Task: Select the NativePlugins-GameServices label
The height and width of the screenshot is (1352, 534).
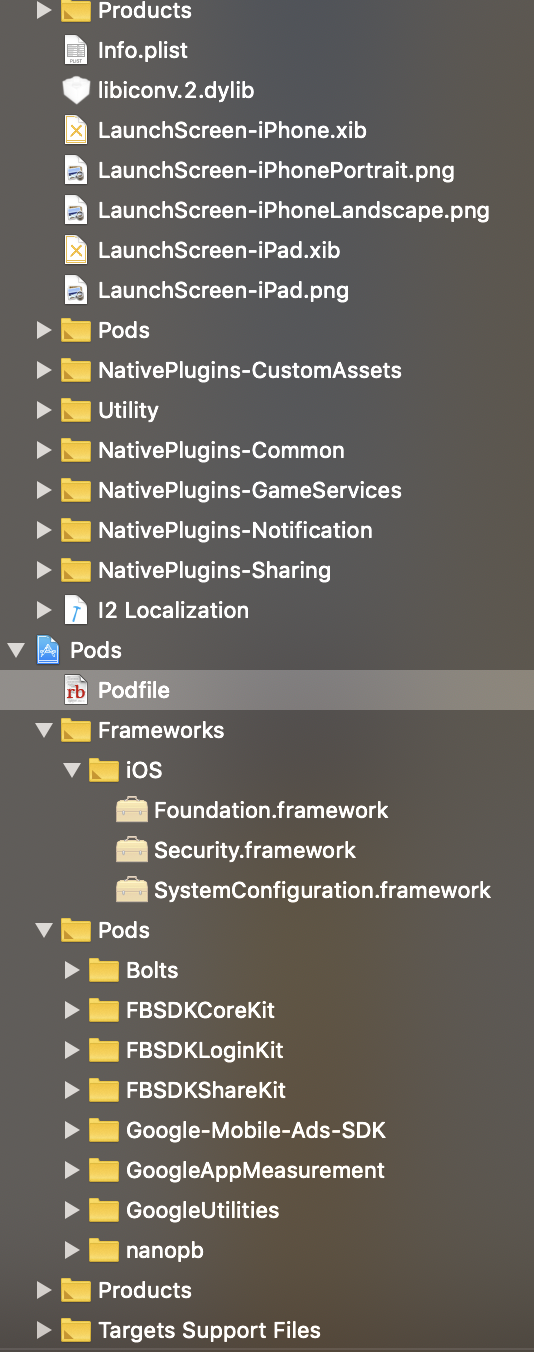Action: click(x=250, y=490)
